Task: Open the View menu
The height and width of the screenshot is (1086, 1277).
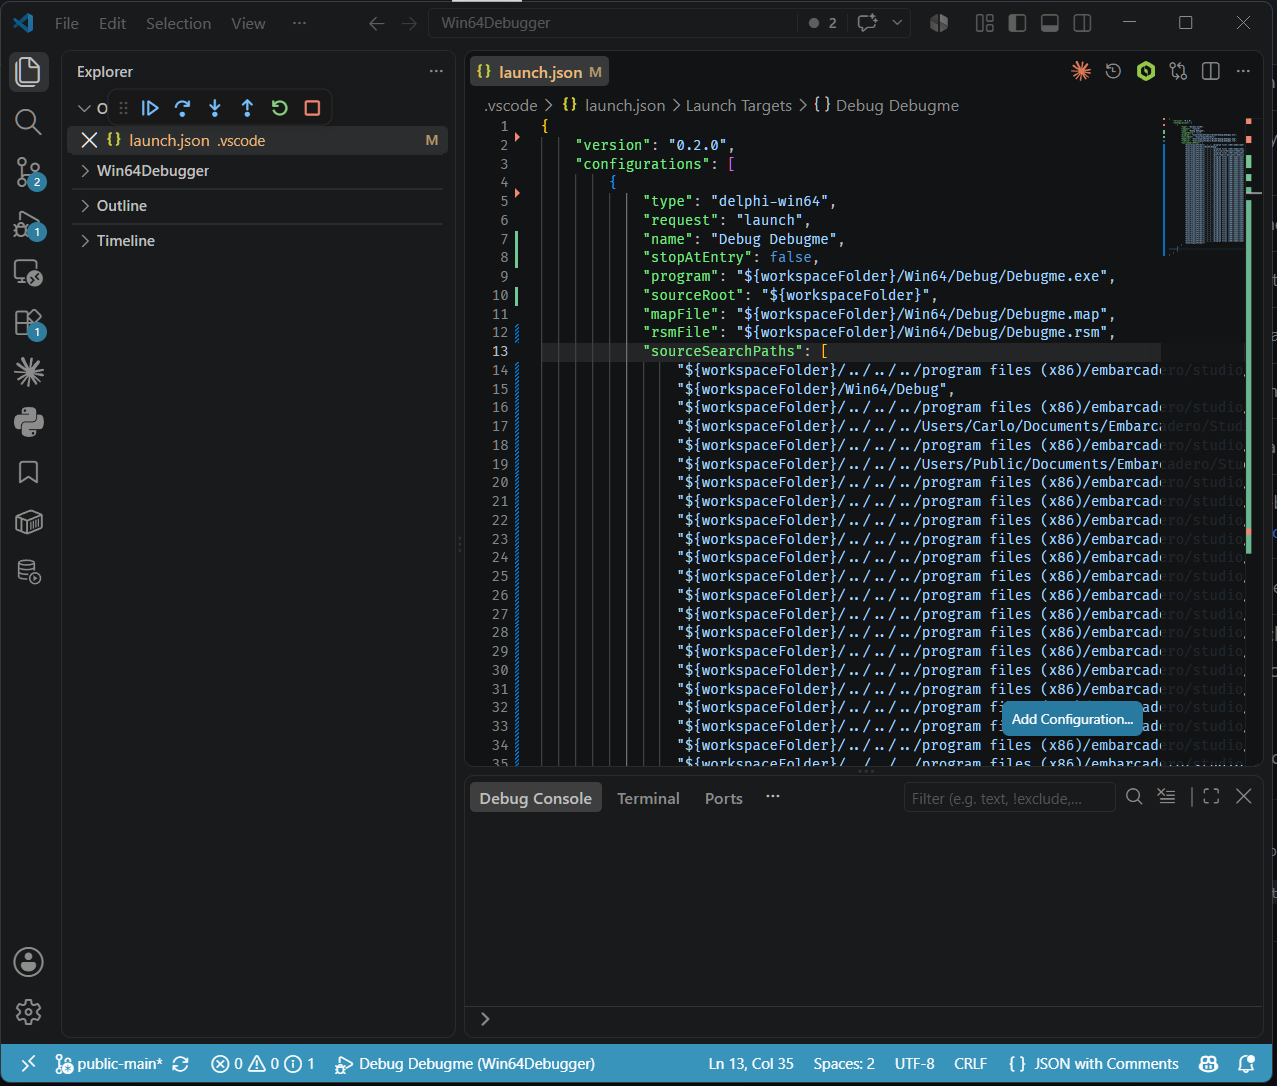Action: click(x=248, y=23)
